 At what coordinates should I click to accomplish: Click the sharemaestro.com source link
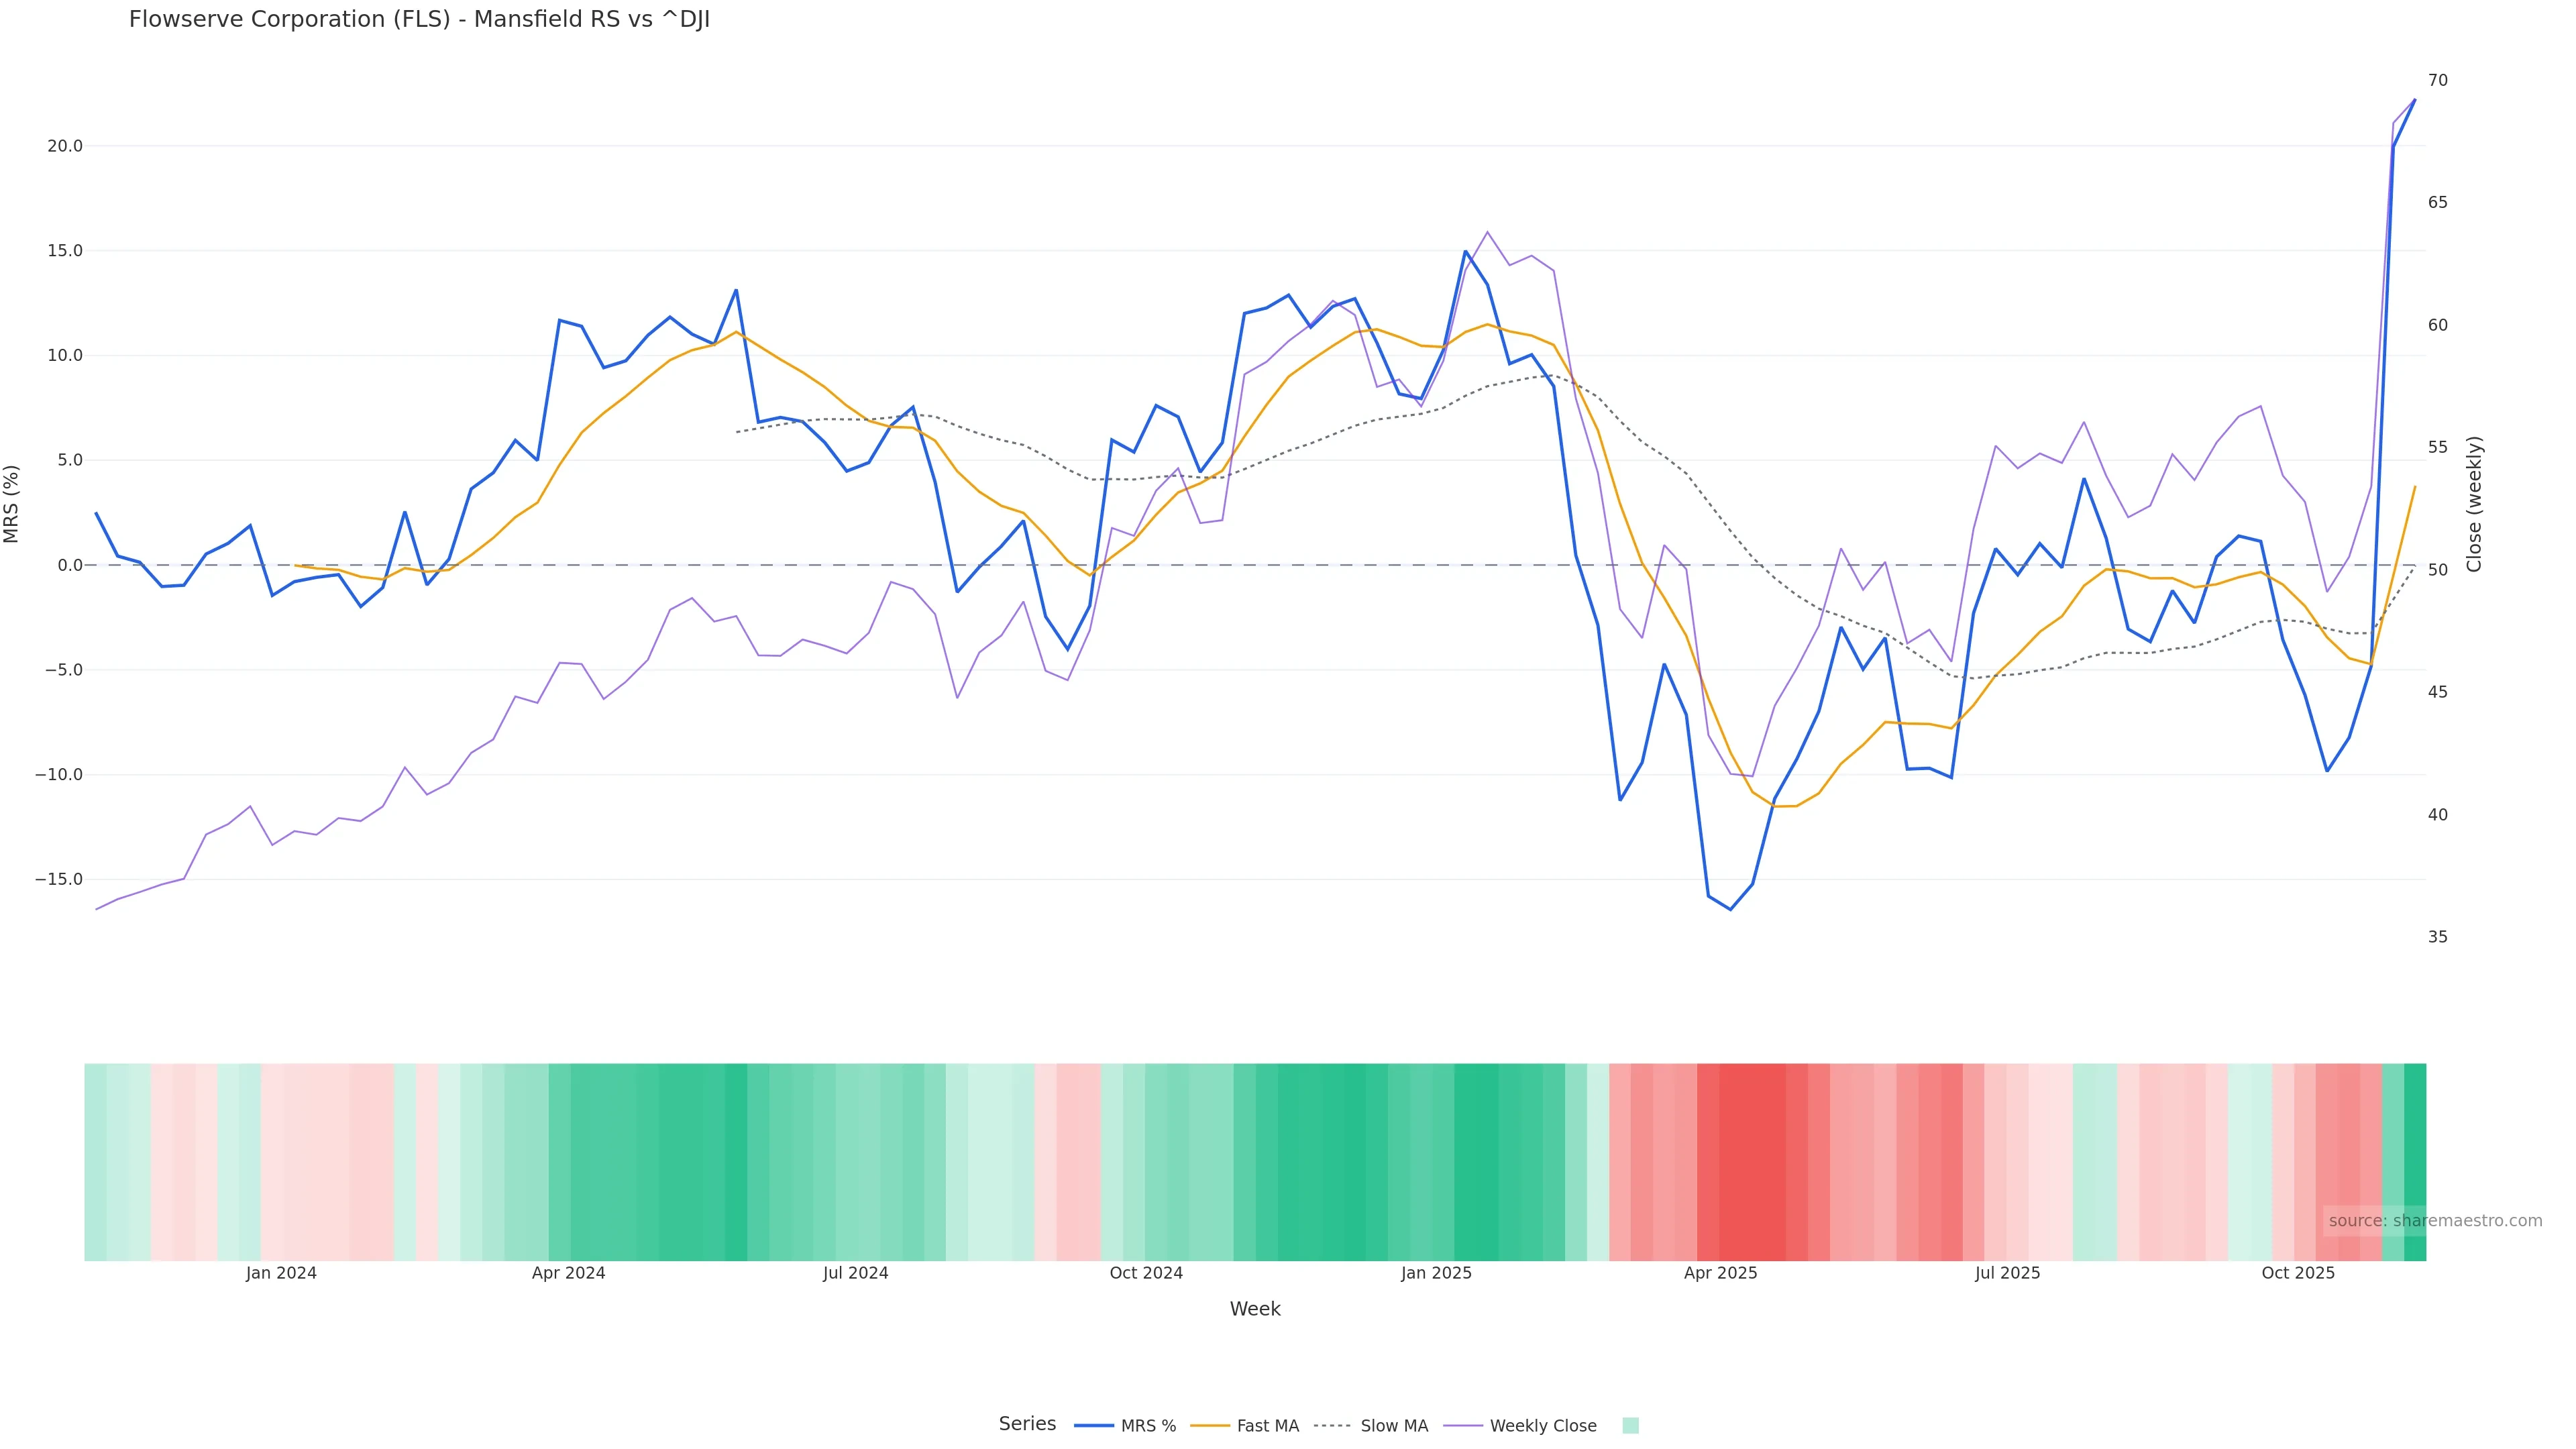click(2434, 1220)
